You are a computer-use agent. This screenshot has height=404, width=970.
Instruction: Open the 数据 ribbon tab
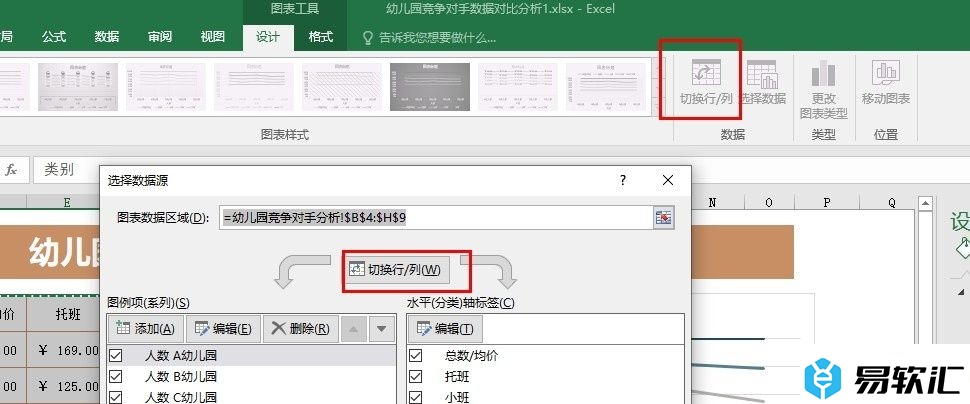pyautogui.click(x=107, y=37)
